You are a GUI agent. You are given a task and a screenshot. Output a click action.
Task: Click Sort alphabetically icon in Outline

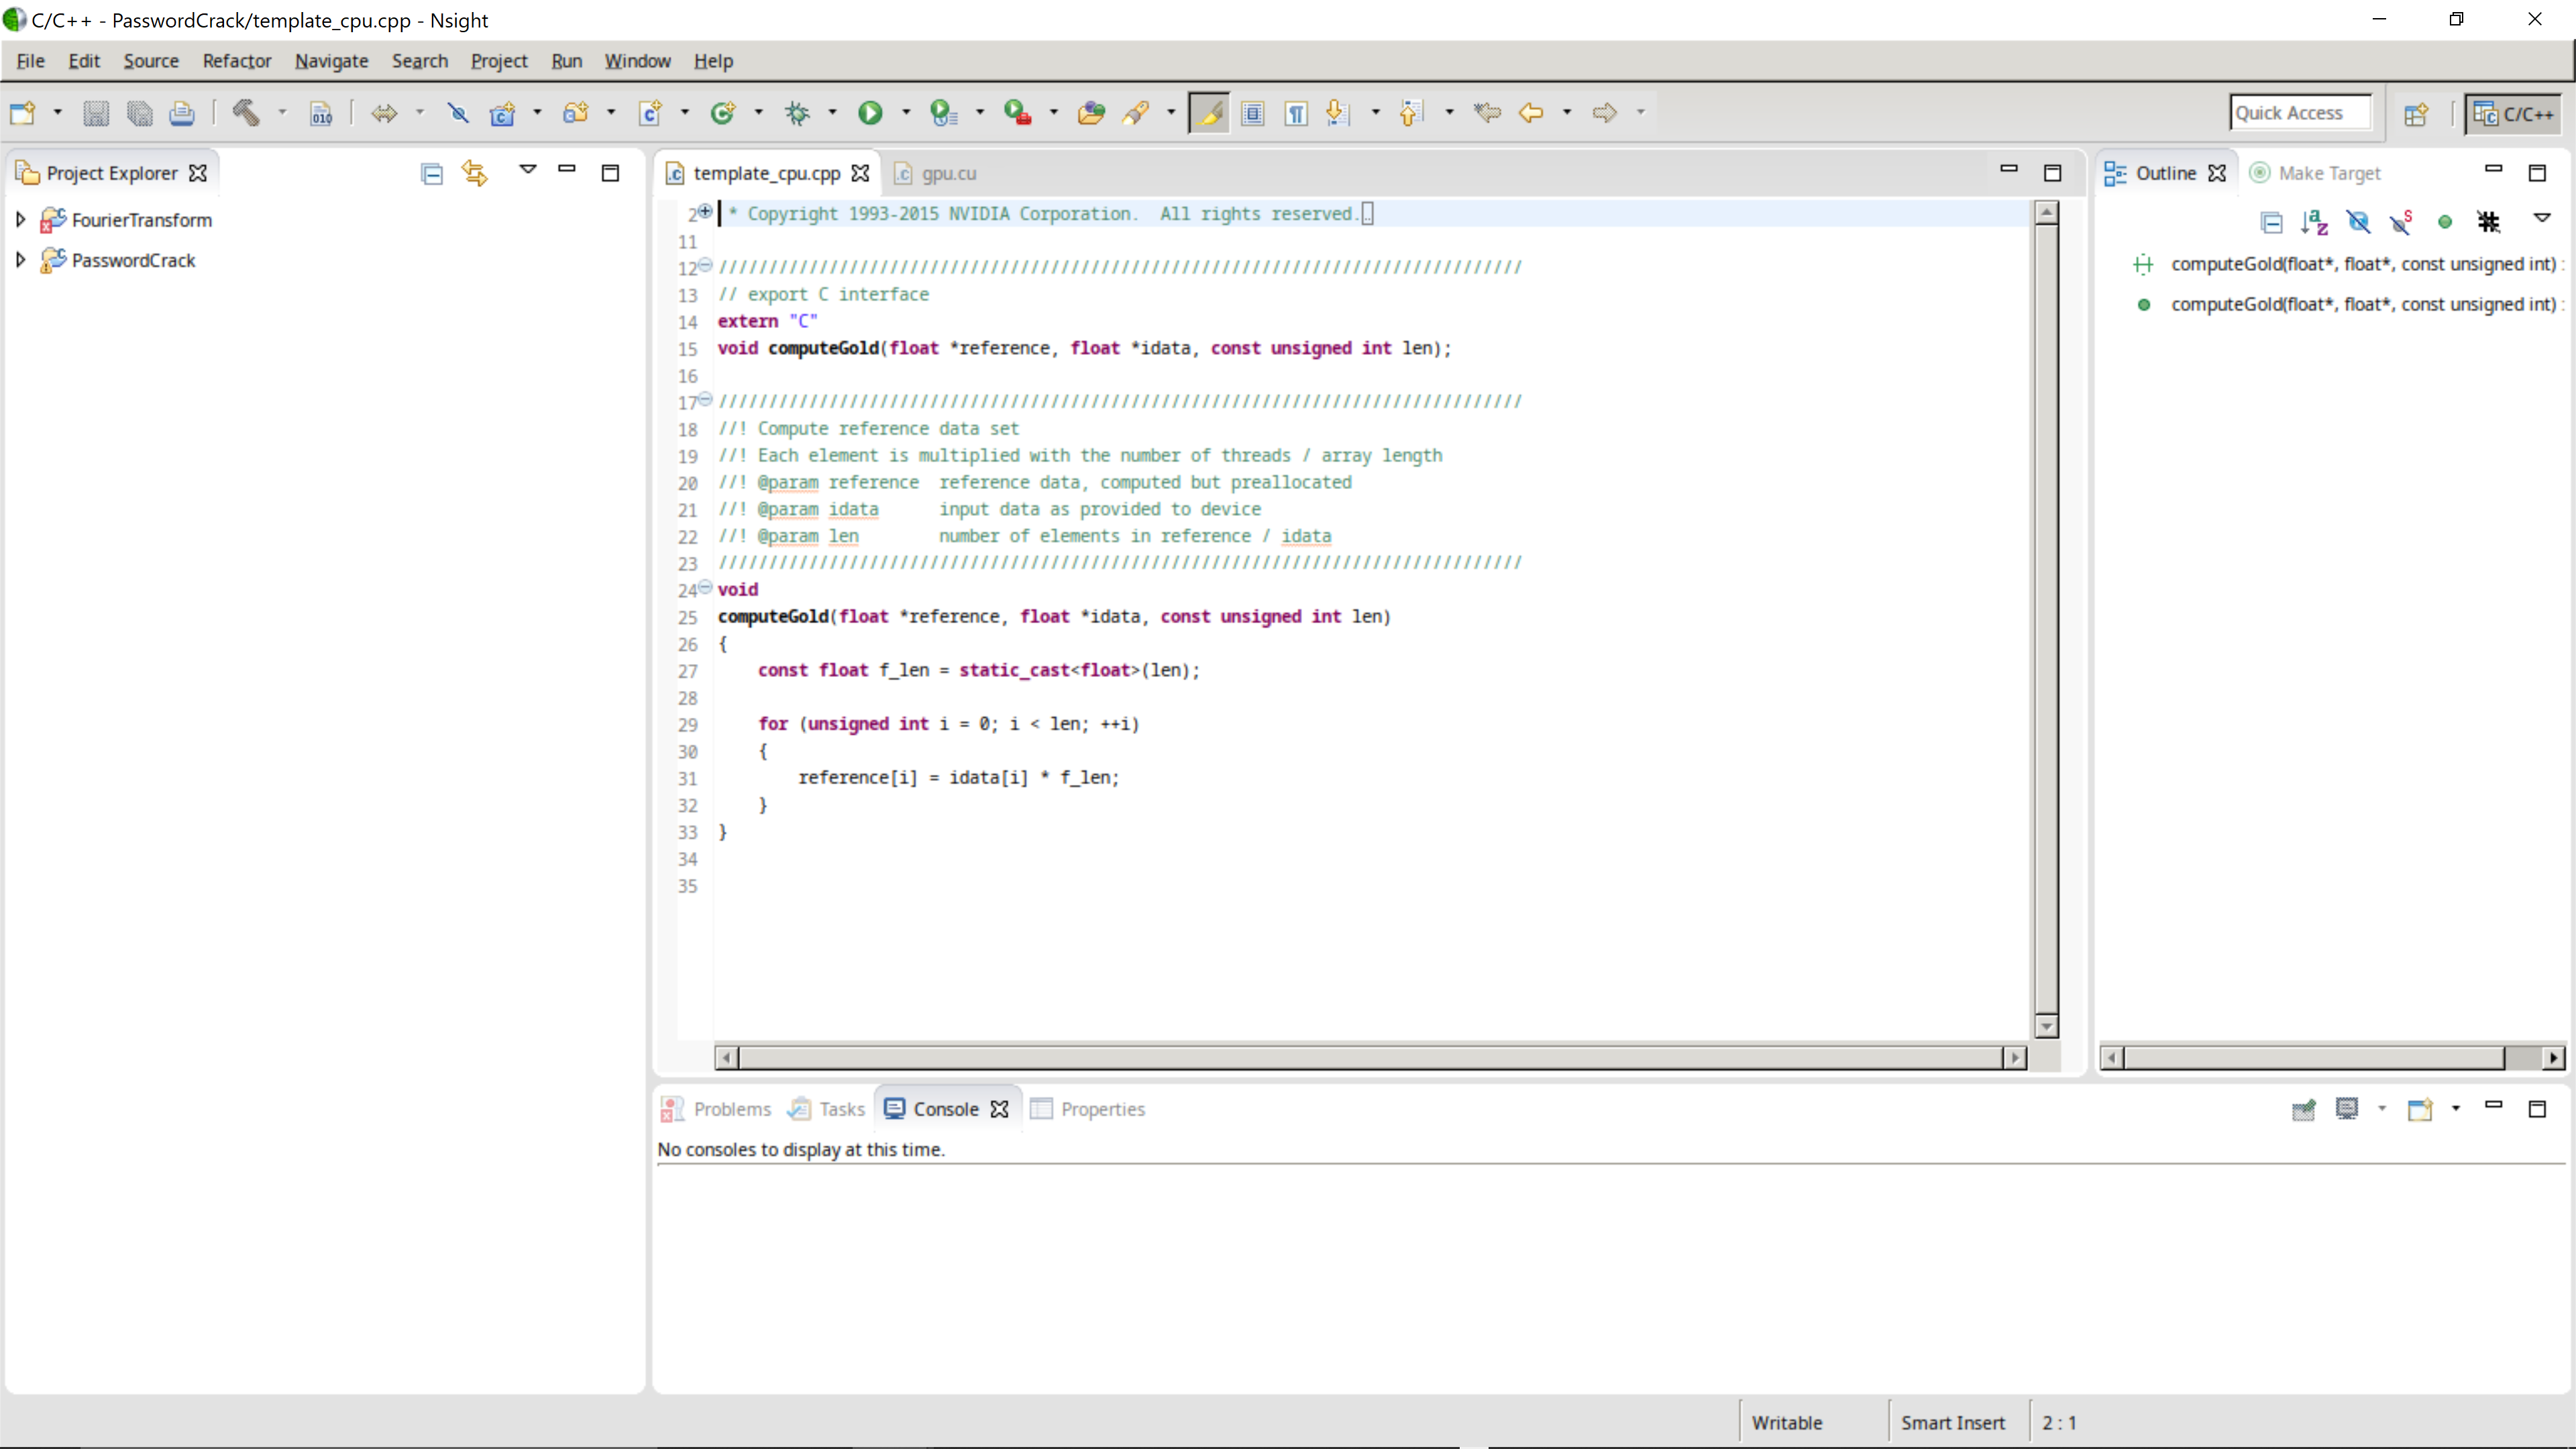click(x=2314, y=222)
